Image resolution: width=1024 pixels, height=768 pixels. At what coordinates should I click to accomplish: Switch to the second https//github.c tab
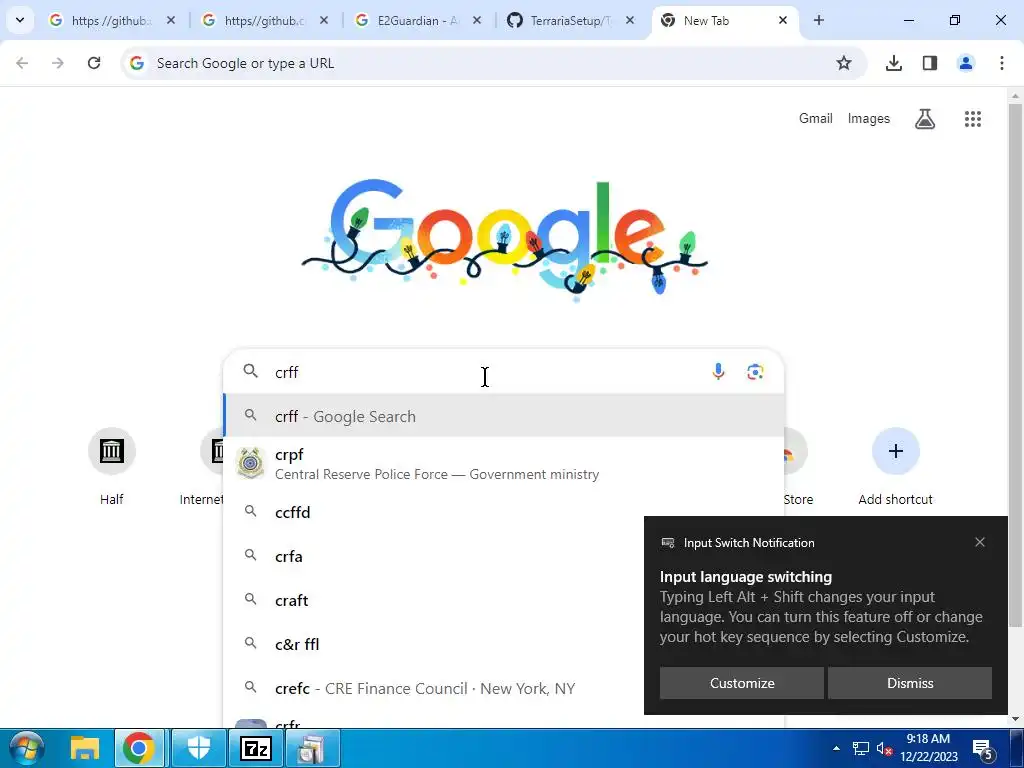pos(265,21)
